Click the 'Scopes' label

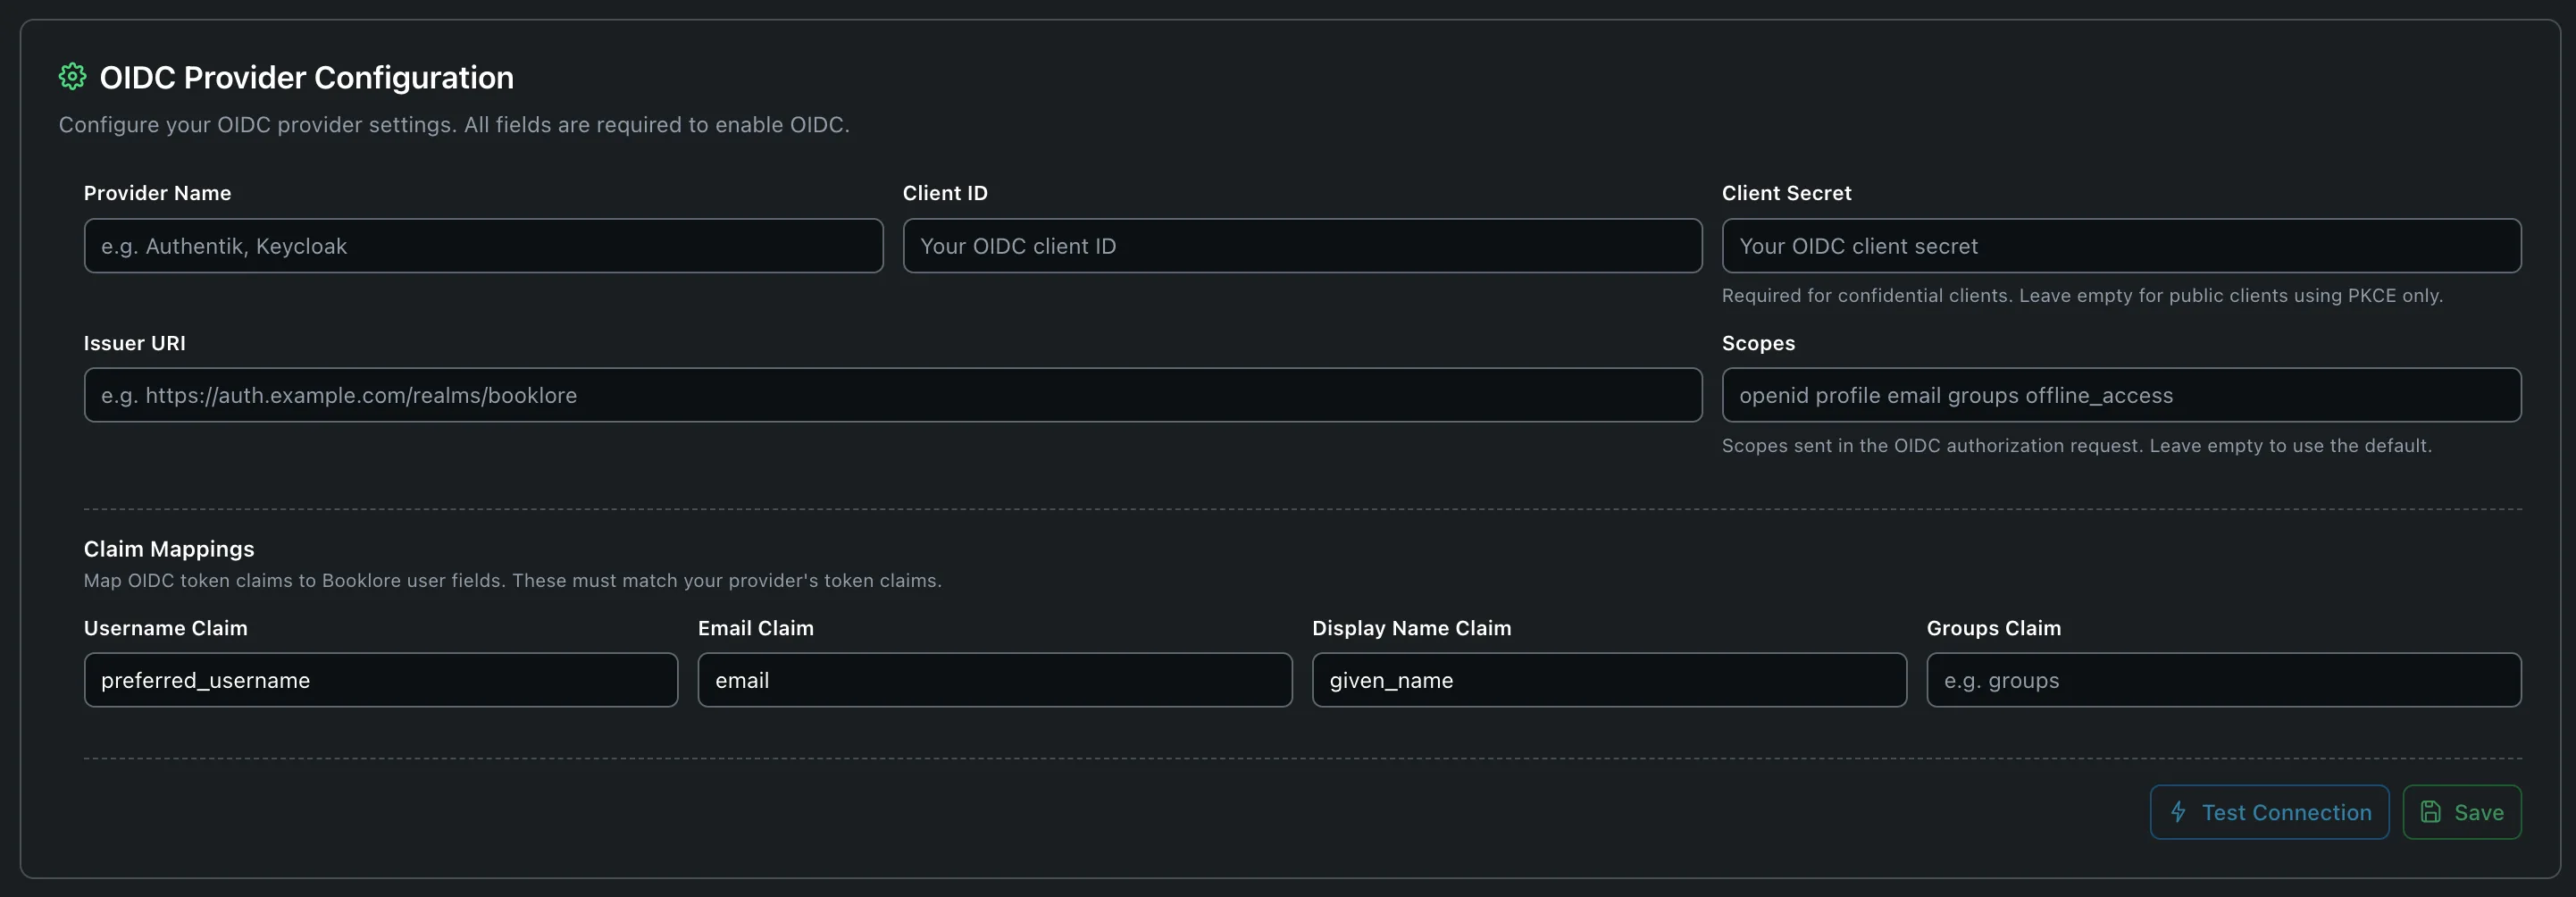pyautogui.click(x=1758, y=343)
